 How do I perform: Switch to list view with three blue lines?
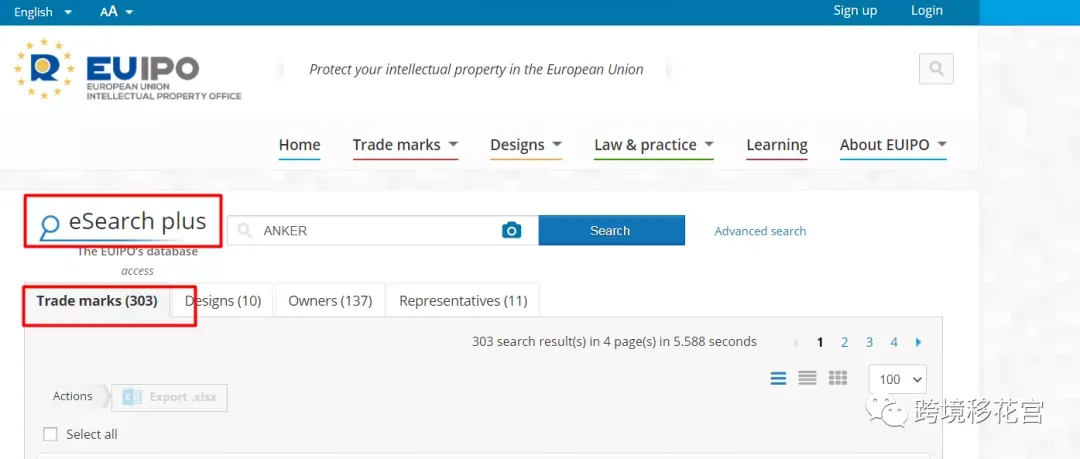778,378
